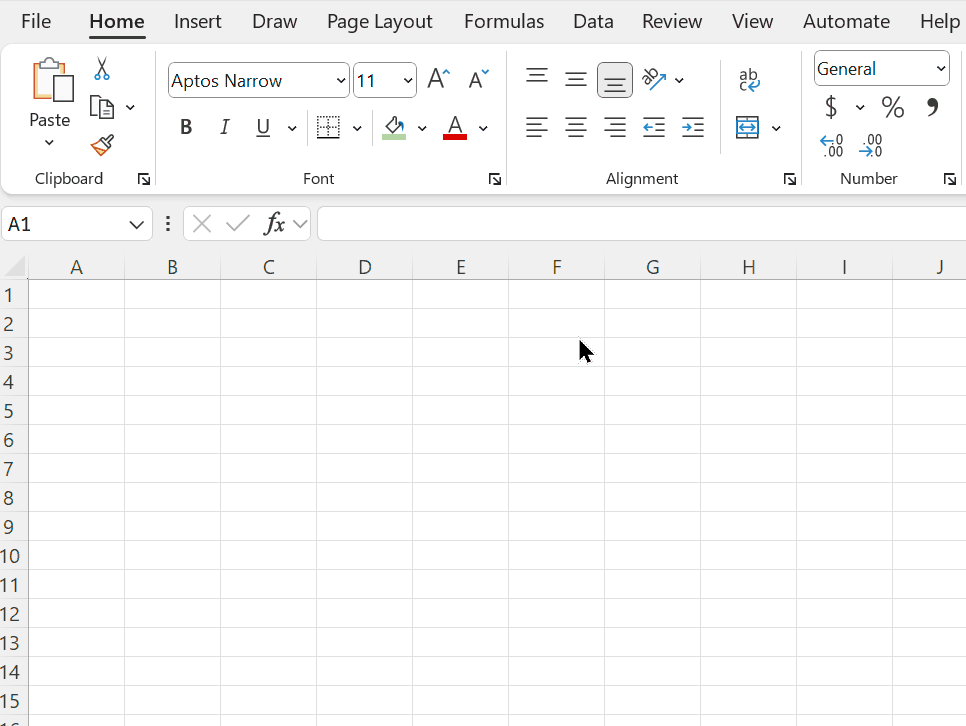Screen dimensions: 966x726
Task: Increase decimal places
Action: click(832, 146)
